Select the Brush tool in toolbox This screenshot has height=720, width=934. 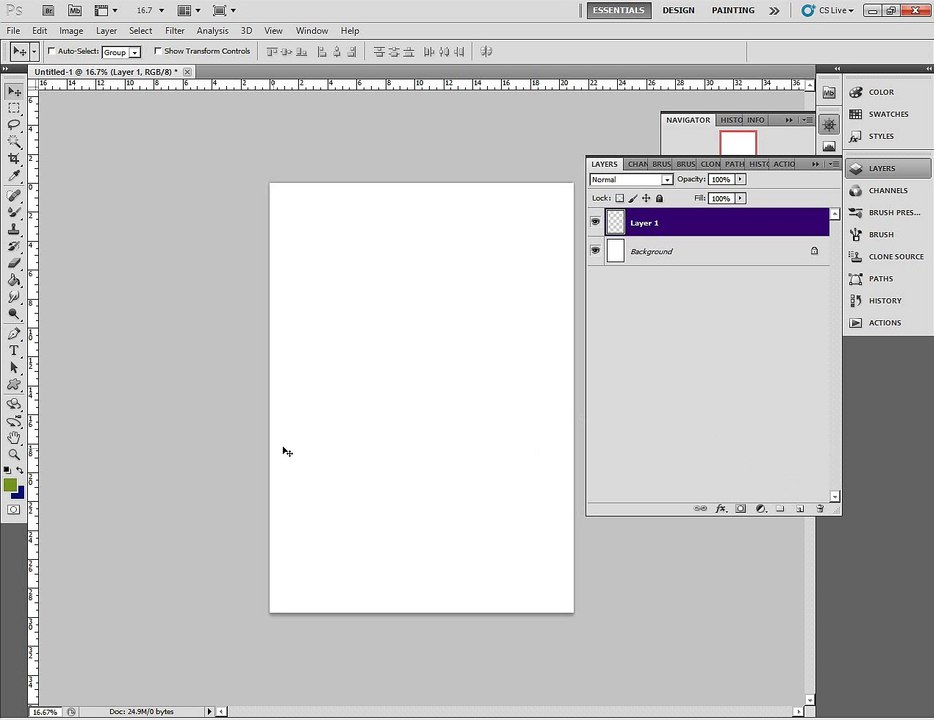click(x=14, y=212)
